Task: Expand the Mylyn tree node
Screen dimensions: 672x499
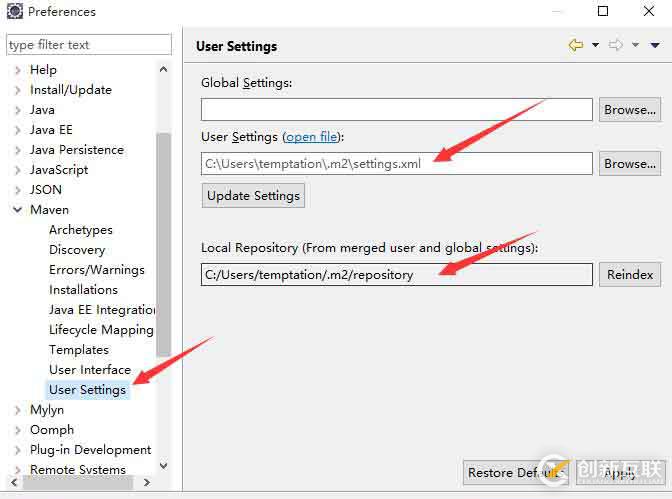Action: coord(17,410)
